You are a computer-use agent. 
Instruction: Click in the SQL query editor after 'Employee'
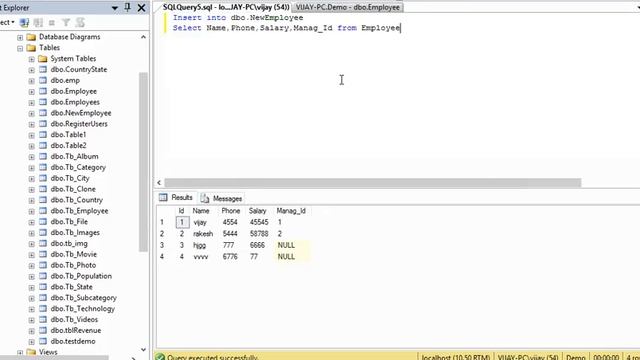pos(400,28)
